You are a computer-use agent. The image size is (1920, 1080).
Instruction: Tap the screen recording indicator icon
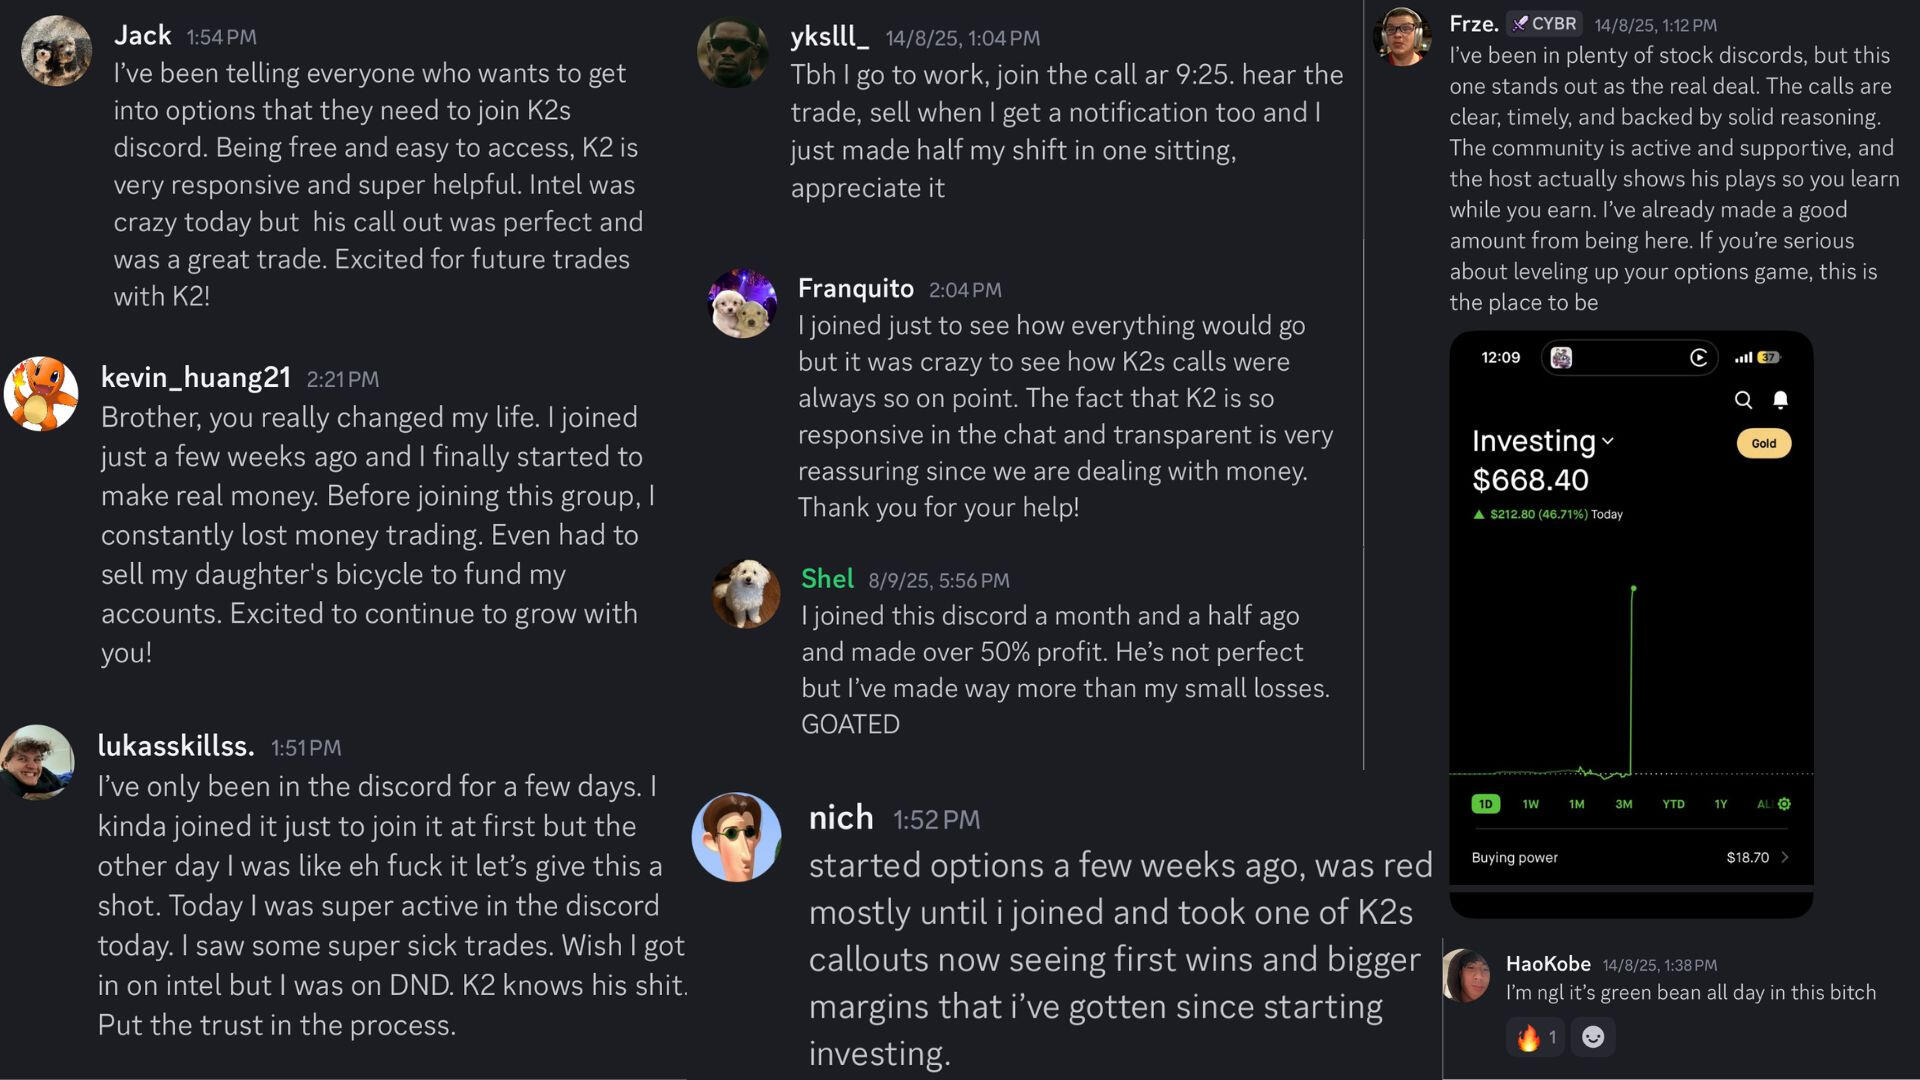tap(1698, 358)
